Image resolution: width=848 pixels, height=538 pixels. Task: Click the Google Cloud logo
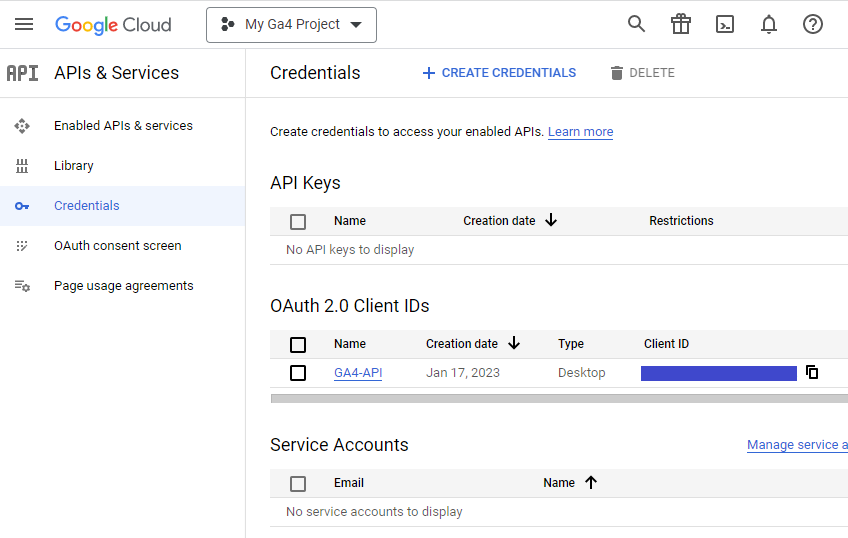coord(113,25)
